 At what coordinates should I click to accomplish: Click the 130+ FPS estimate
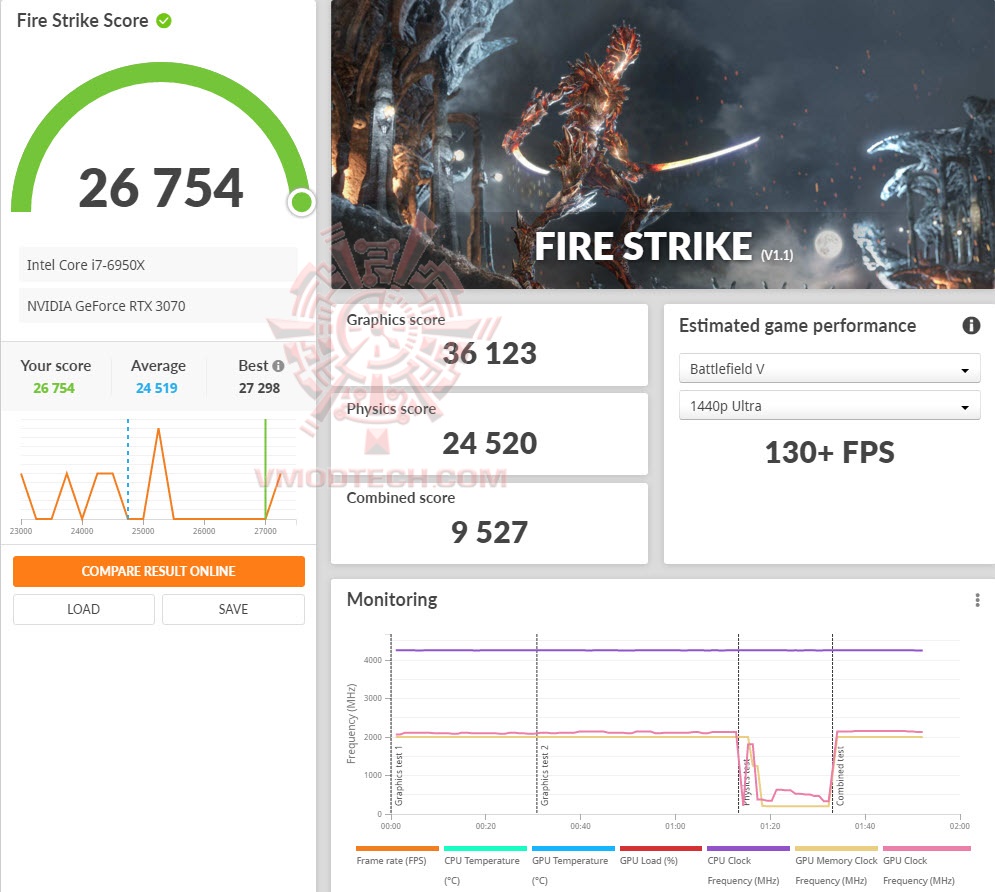pos(829,452)
